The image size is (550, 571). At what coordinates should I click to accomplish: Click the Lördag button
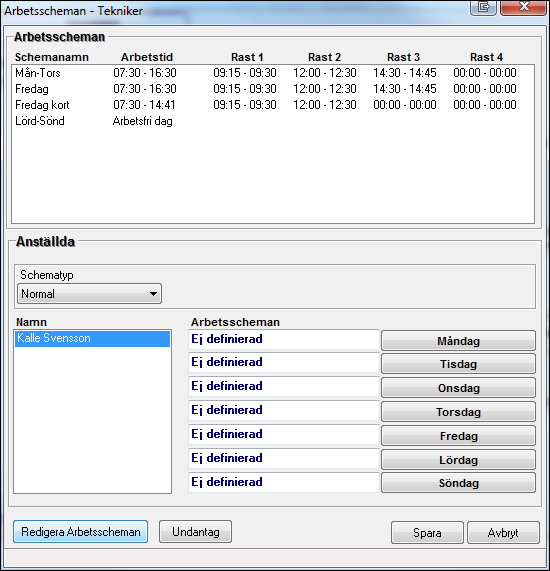pos(458,460)
